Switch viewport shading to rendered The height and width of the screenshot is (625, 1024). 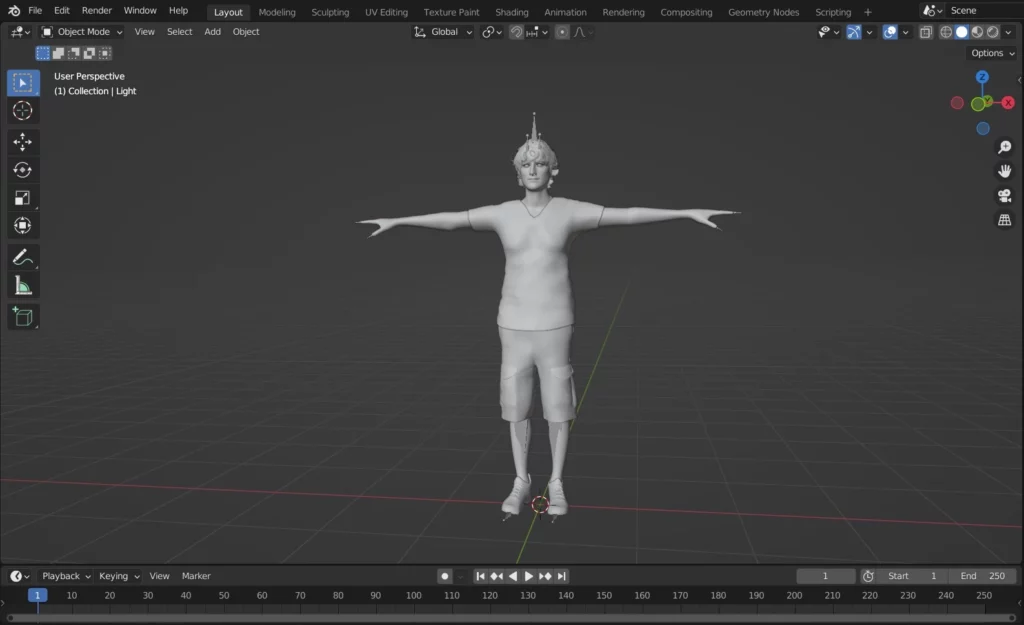point(993,32)
